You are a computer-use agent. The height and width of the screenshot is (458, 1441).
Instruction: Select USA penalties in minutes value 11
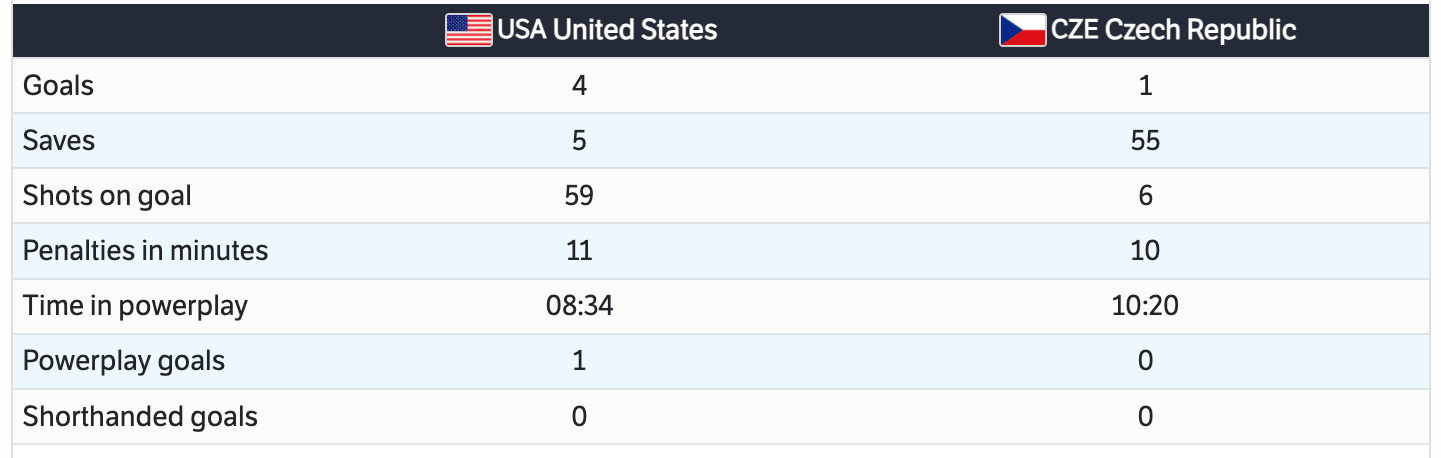pos(579,250)
